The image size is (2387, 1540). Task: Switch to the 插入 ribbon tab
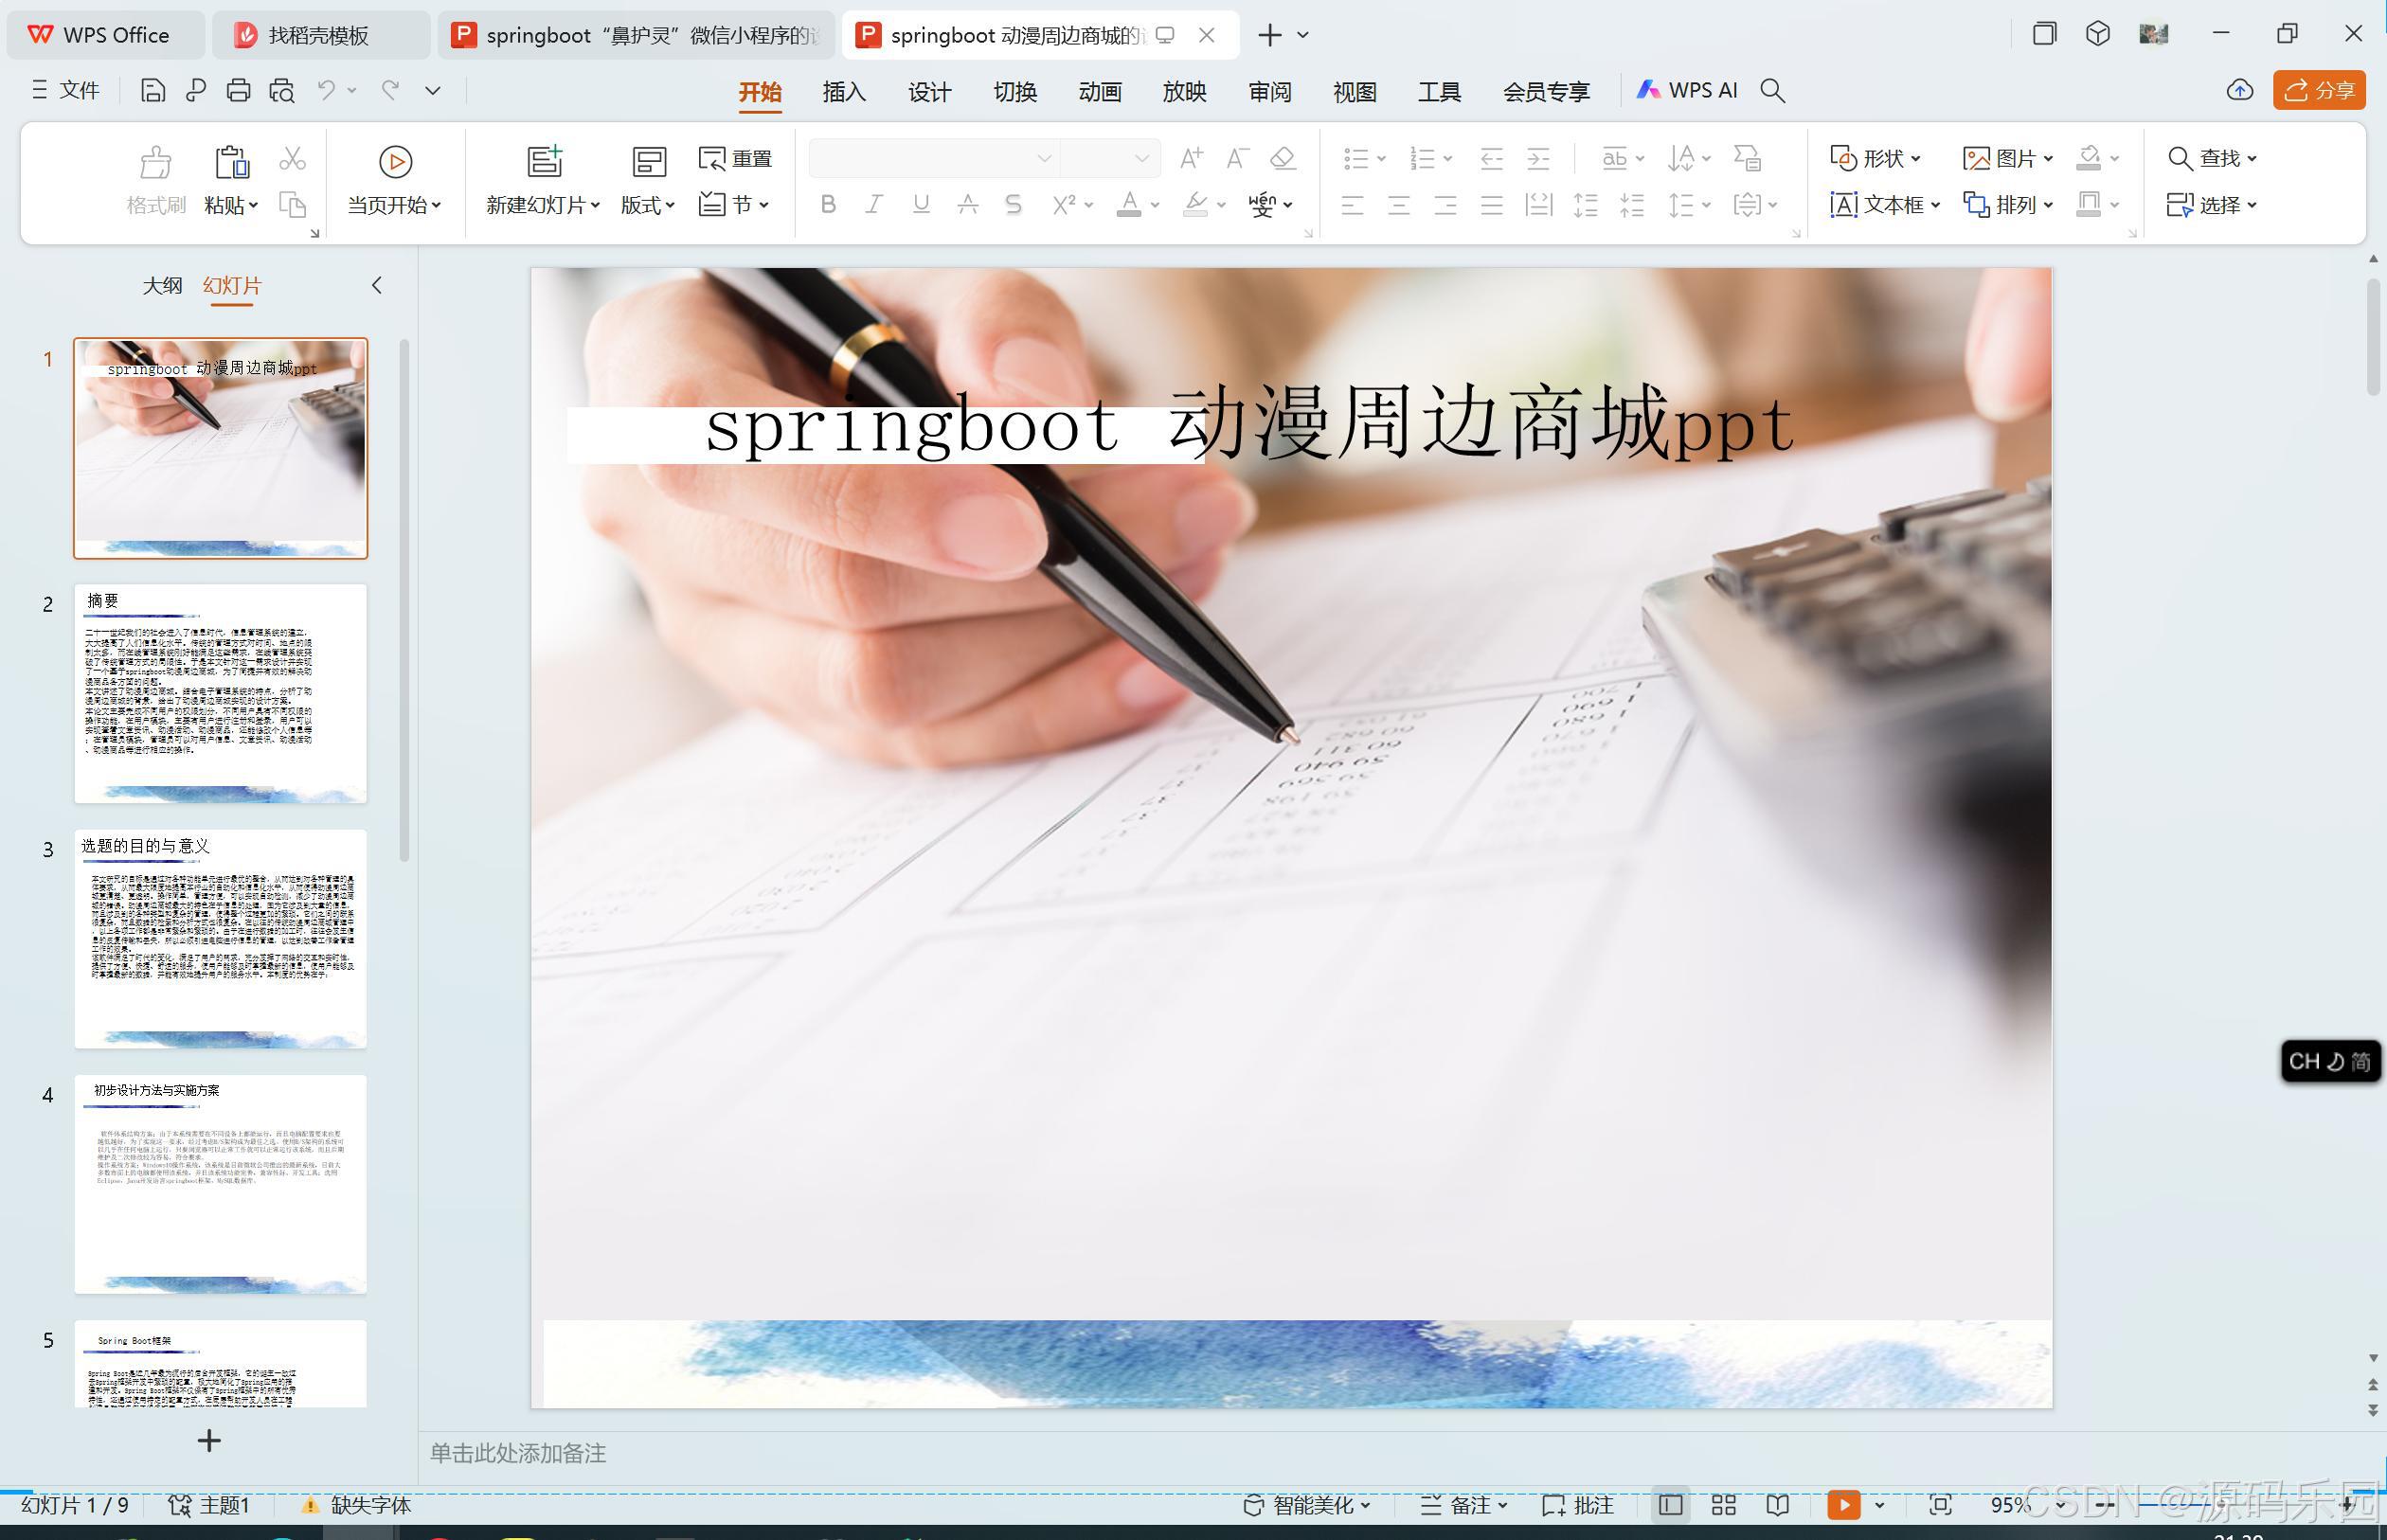click(x=843, y=90)
